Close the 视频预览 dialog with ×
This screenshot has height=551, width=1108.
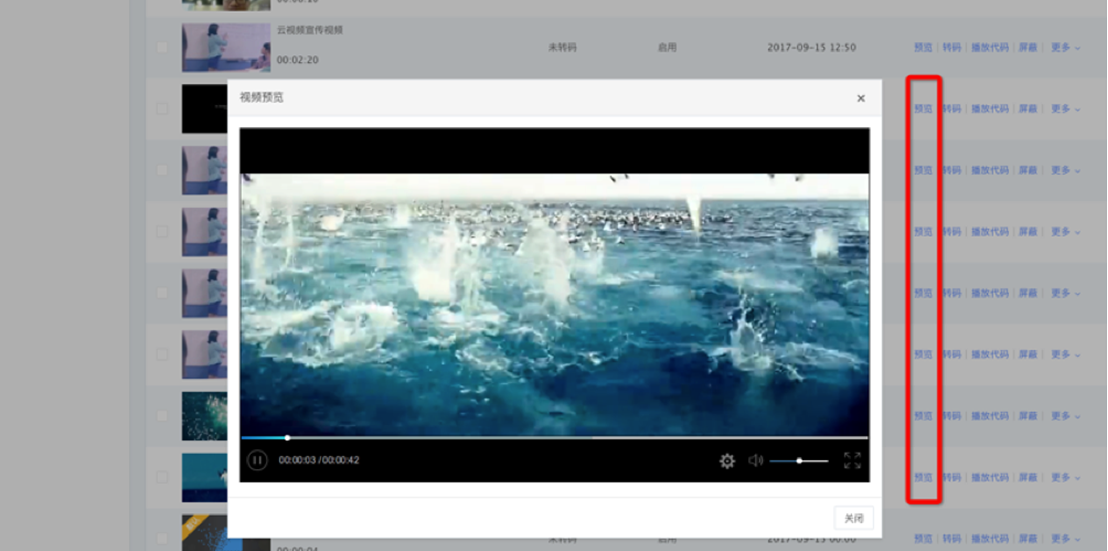coord(861,98)
